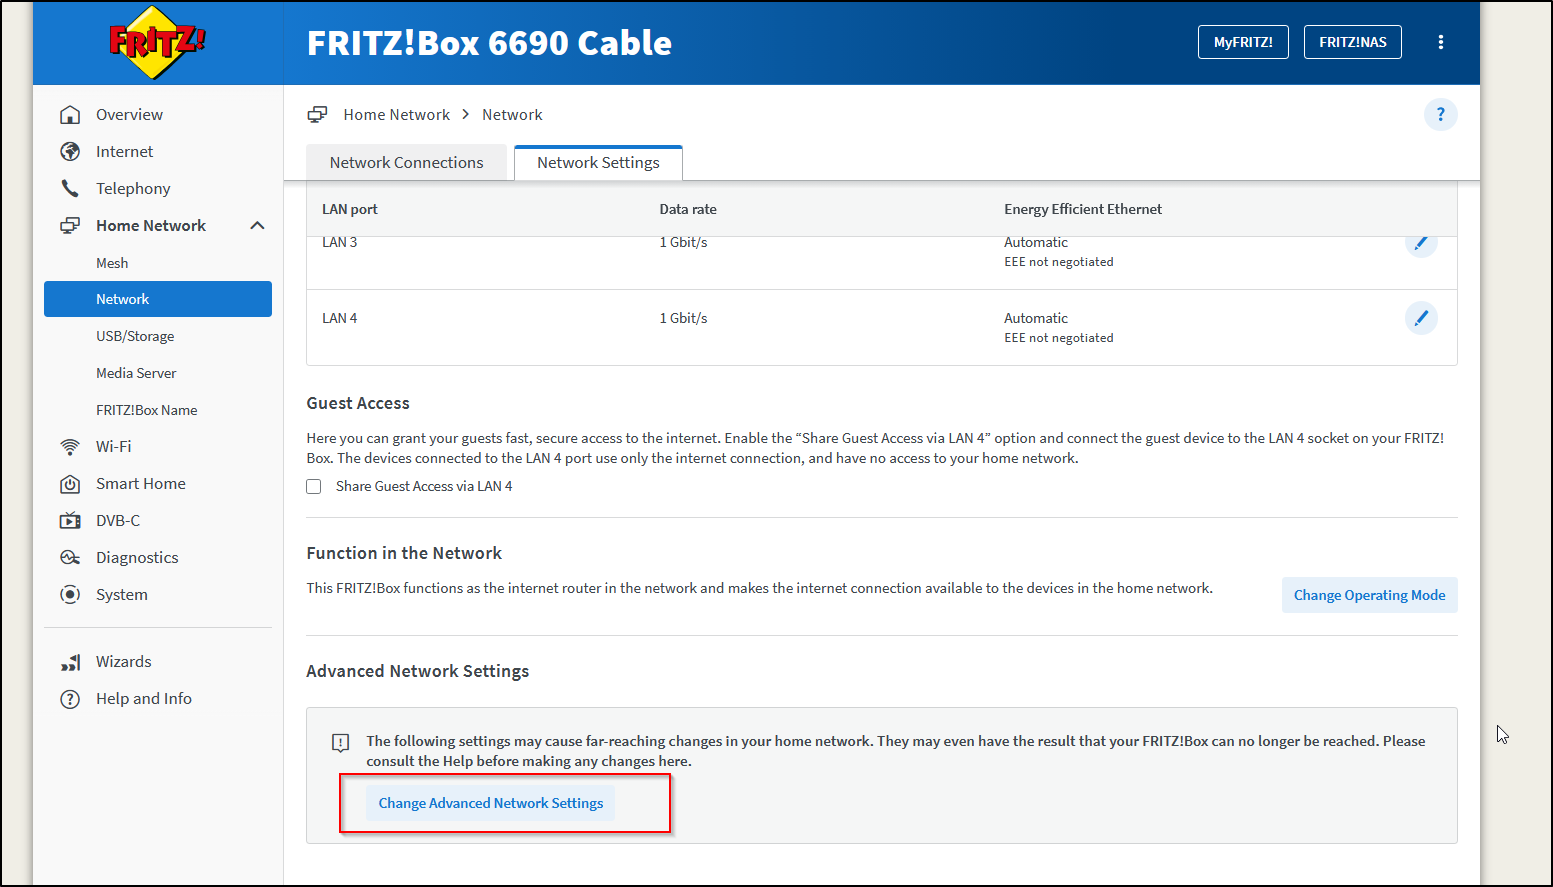Open the three-dot options menu

1440,42
